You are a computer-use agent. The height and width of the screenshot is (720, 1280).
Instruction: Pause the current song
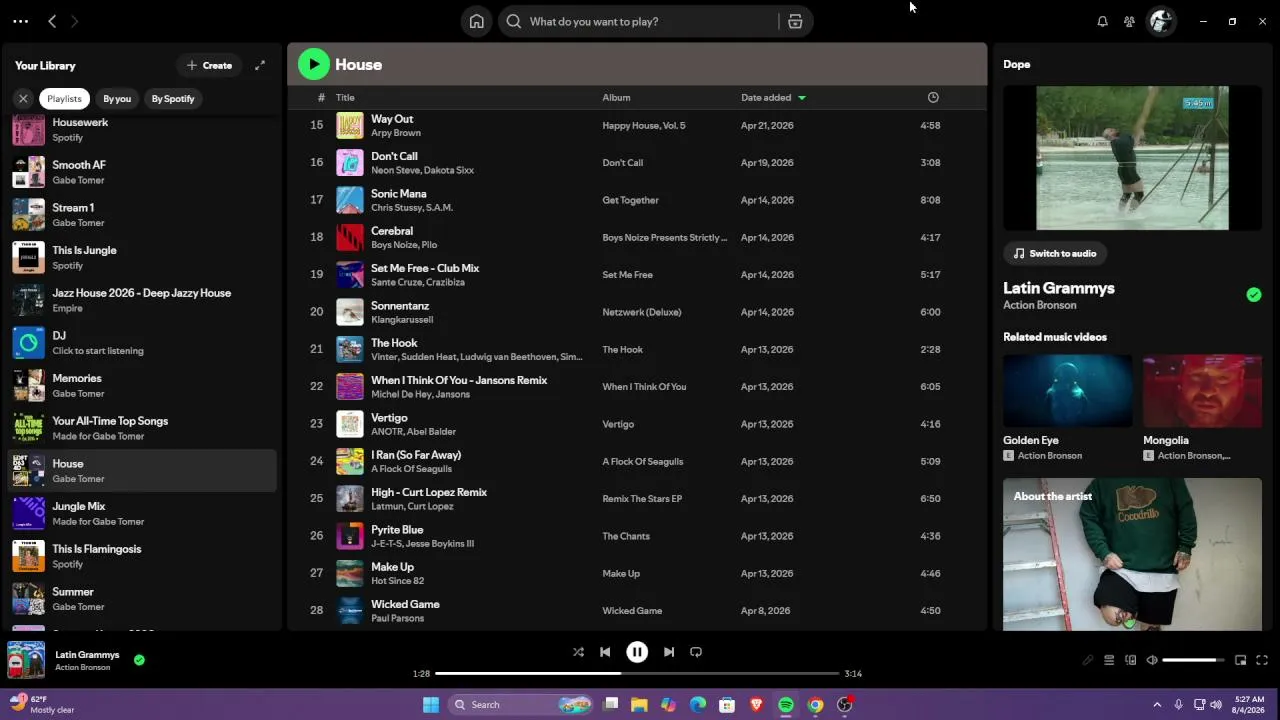[x=637, y=652]
